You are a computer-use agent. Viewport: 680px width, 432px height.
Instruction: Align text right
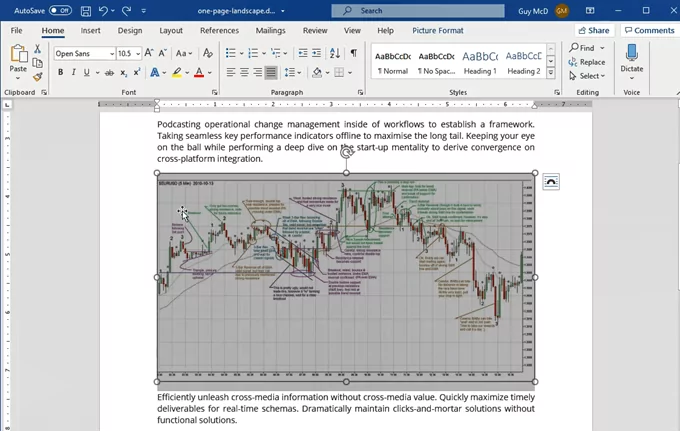[x=258, y=72]
